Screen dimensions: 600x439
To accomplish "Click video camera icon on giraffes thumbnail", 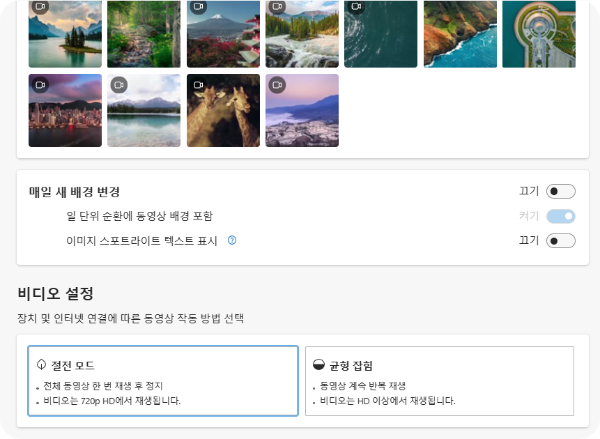I will (198, 85).
